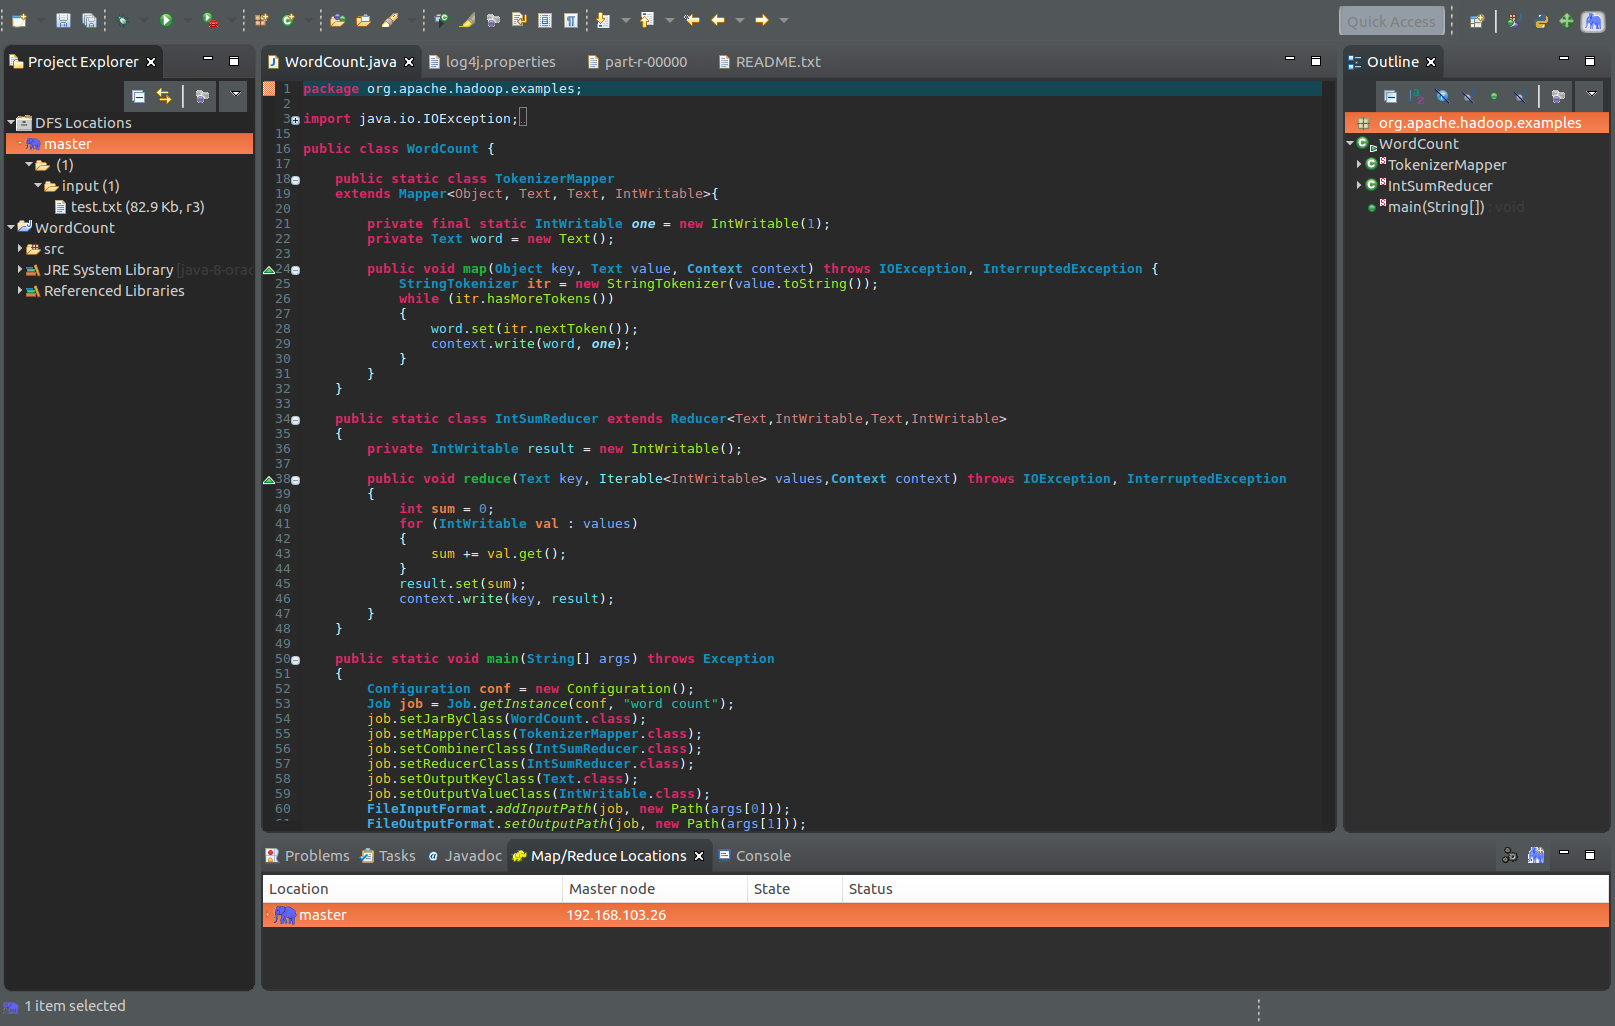Open the Tasks tab
The height and width of the screenshot is (1026, 1615).
coord(388,856)
